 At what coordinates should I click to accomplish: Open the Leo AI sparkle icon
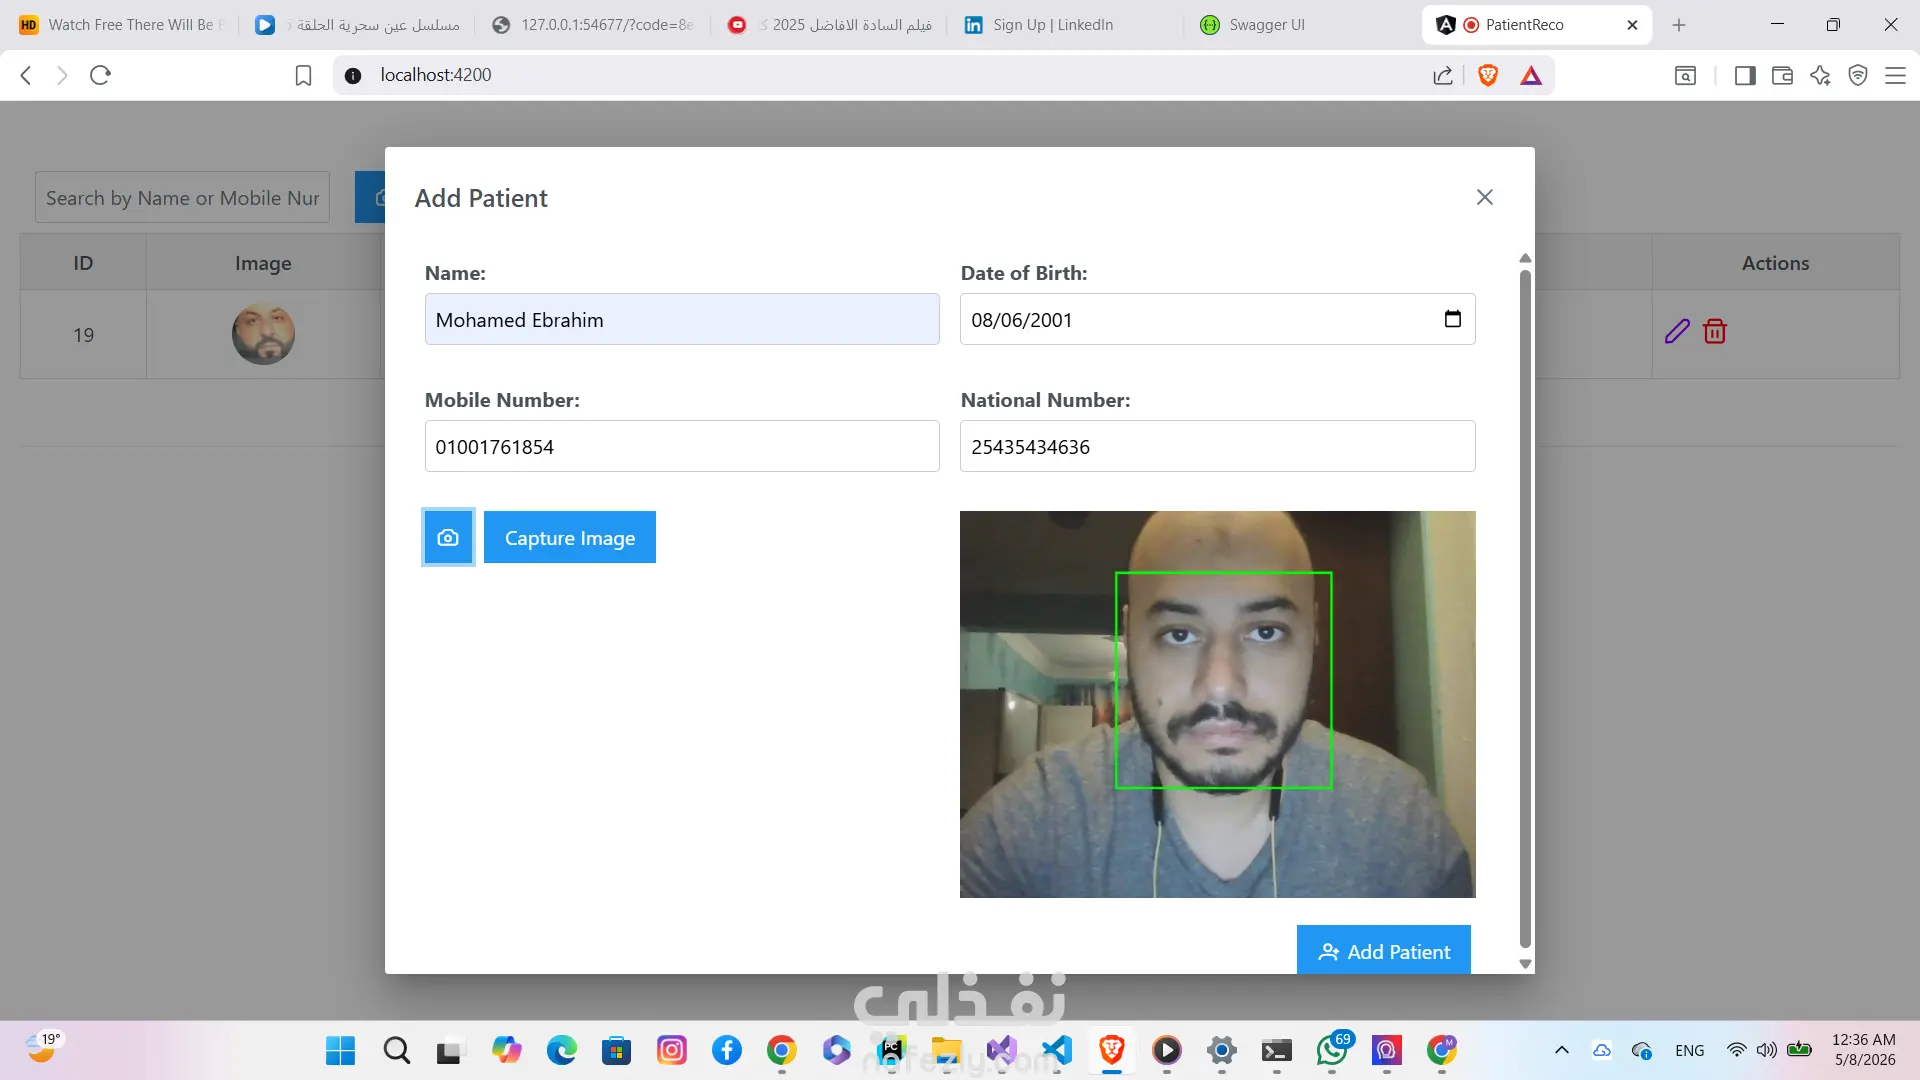click(1820, 75)
